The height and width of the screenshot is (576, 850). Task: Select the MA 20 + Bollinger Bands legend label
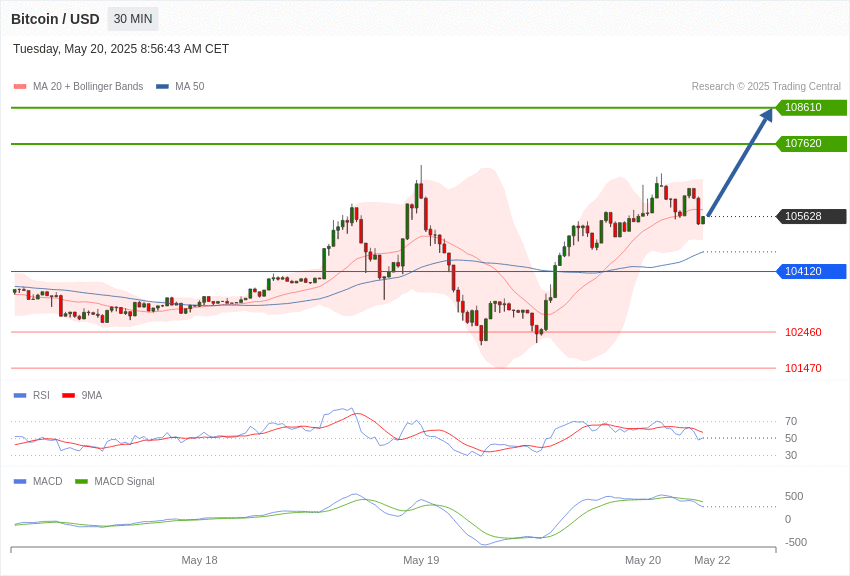coord(88,86)
